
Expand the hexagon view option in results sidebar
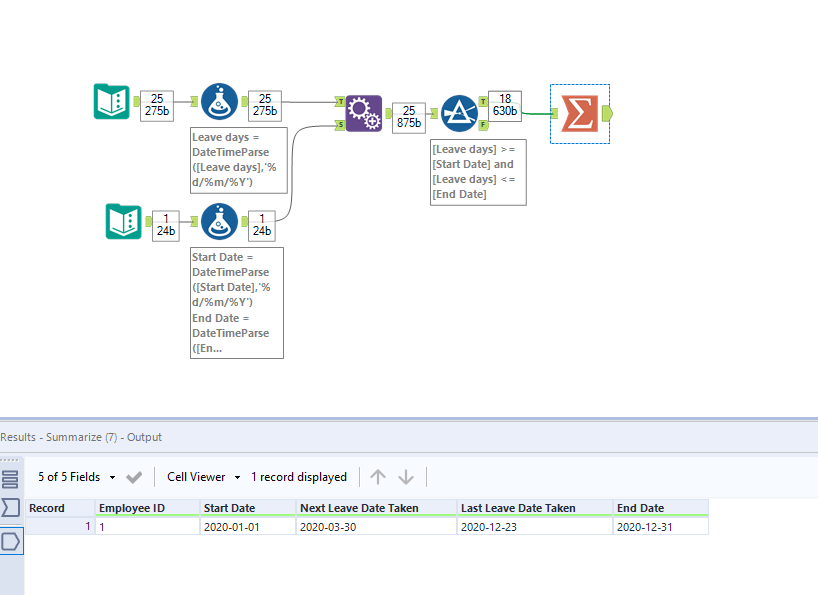(x=12, y=540)
